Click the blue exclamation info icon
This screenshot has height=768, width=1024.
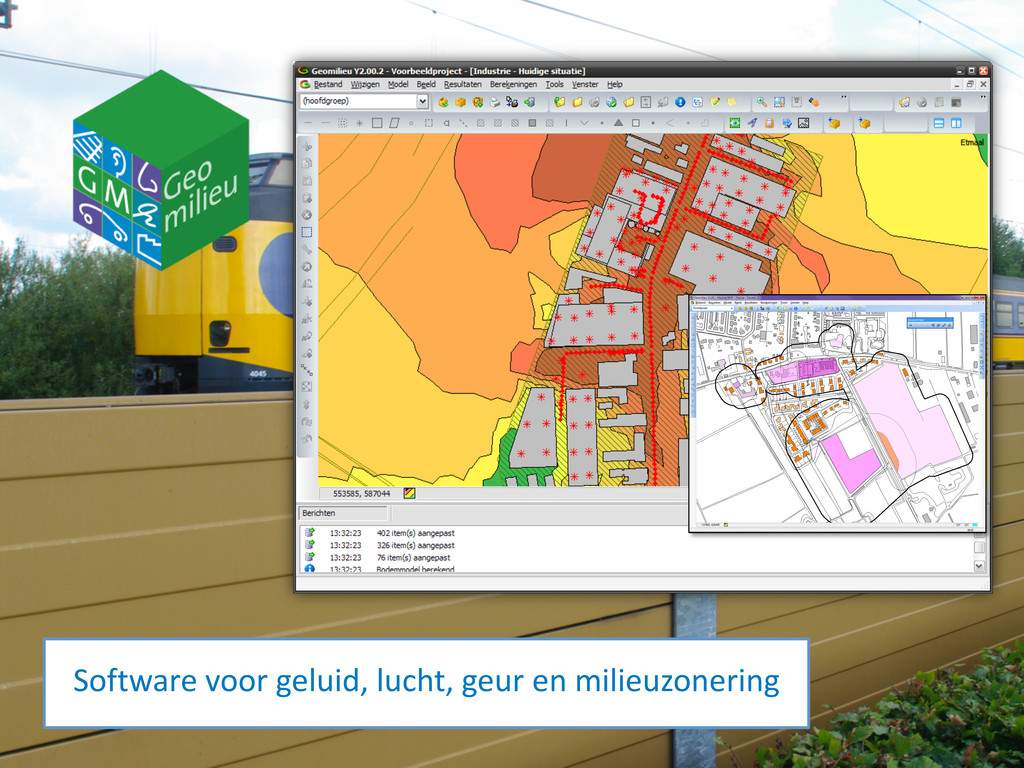click(680, 102)
